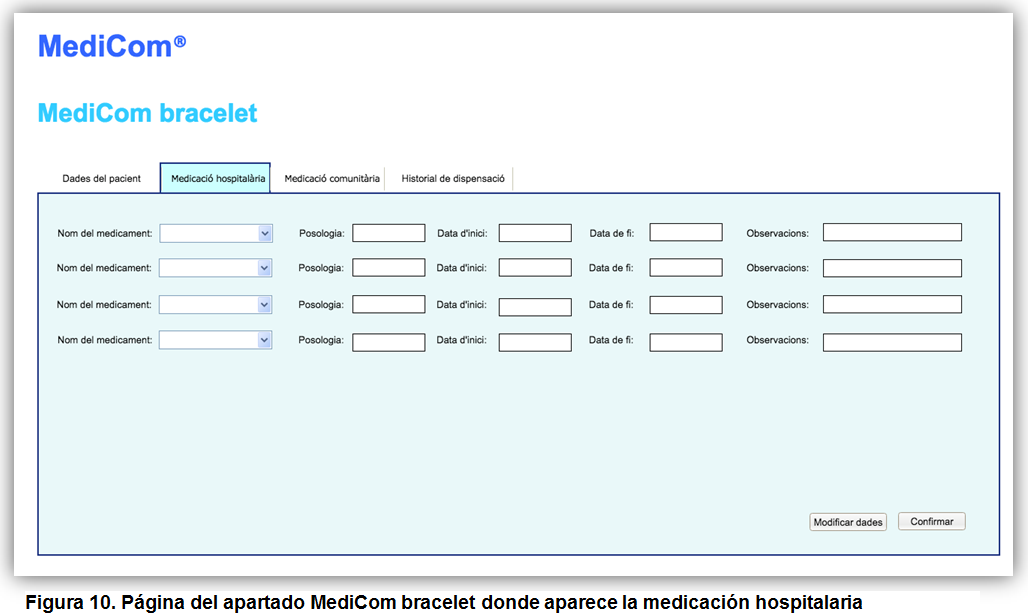The height and width of the screenshot is (613, 1028).
Task: Expand second Nom del medicament dropdown
Action: tap(216, 267)
